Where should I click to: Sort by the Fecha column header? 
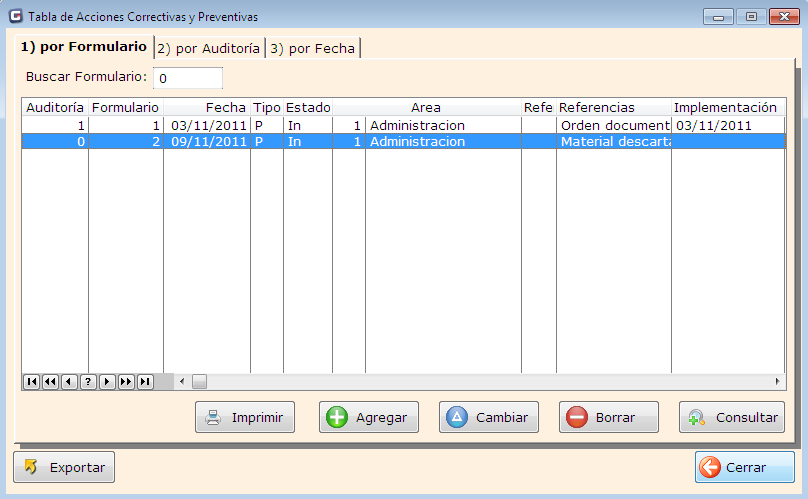[x=207, y=107]
